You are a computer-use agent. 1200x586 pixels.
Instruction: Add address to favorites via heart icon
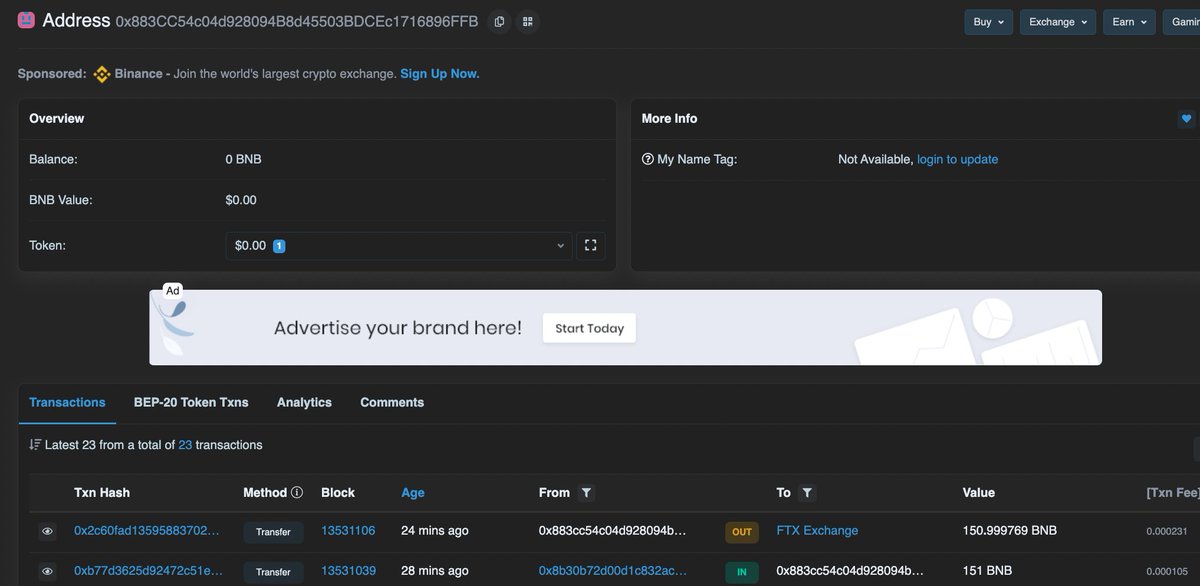tap(1186, 118)
